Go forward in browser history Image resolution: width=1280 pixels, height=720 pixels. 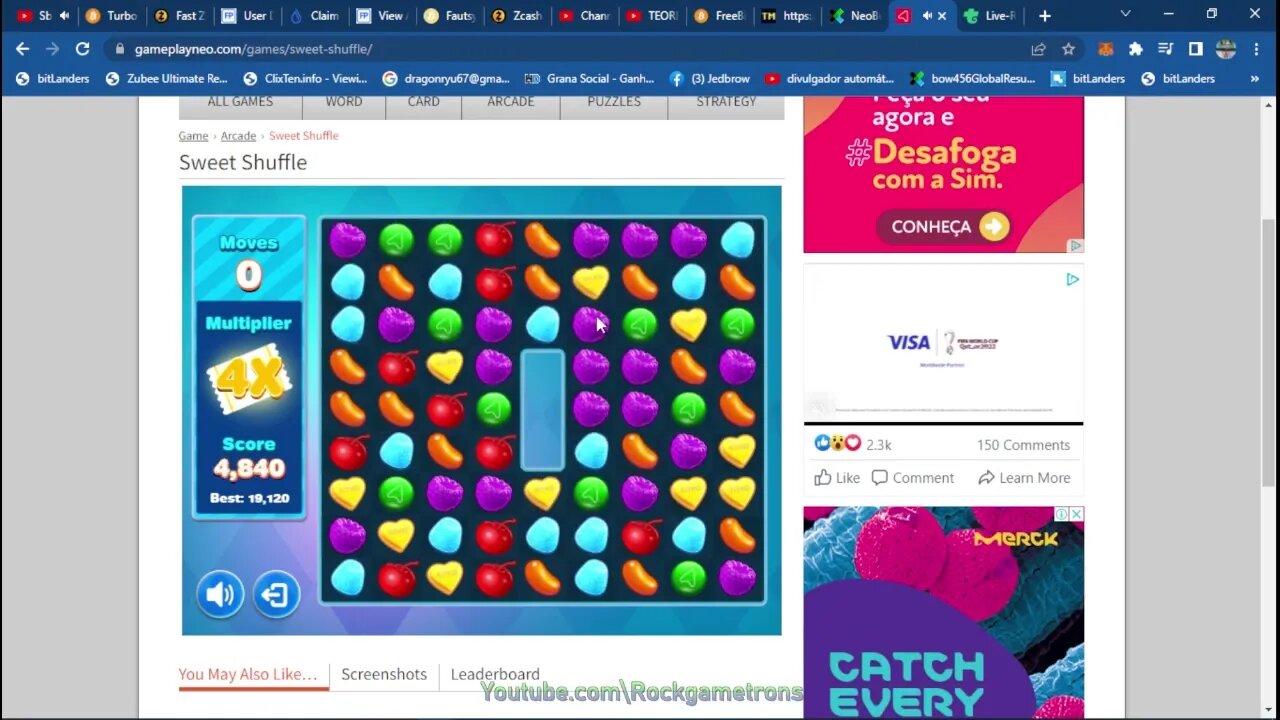point(53,49)
